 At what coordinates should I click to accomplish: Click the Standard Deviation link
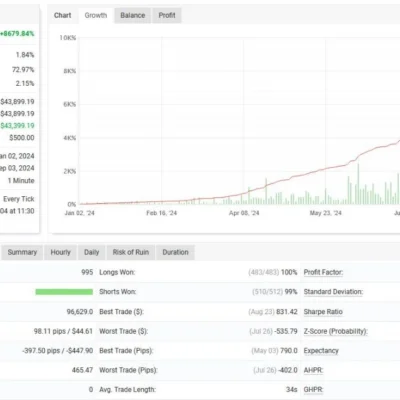(x=333, y=292)
